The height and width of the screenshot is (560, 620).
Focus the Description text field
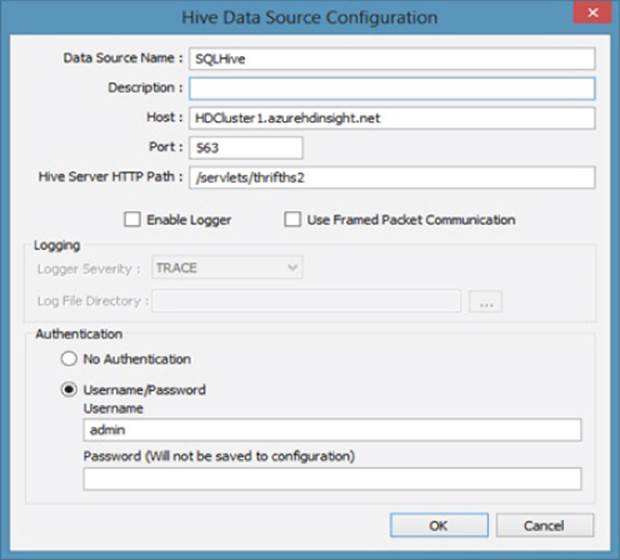392,88
